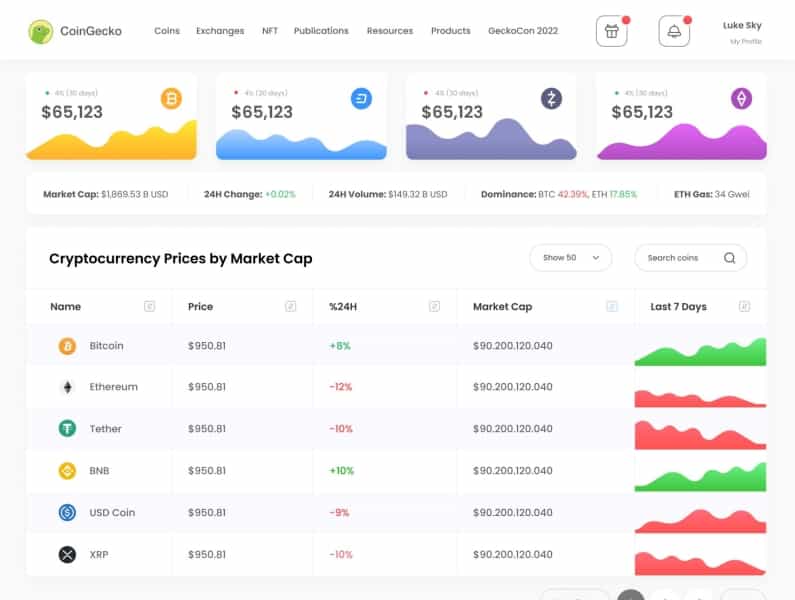795x600 pixels.
Task: Click BNB's +10% change value
Action: 342,471
